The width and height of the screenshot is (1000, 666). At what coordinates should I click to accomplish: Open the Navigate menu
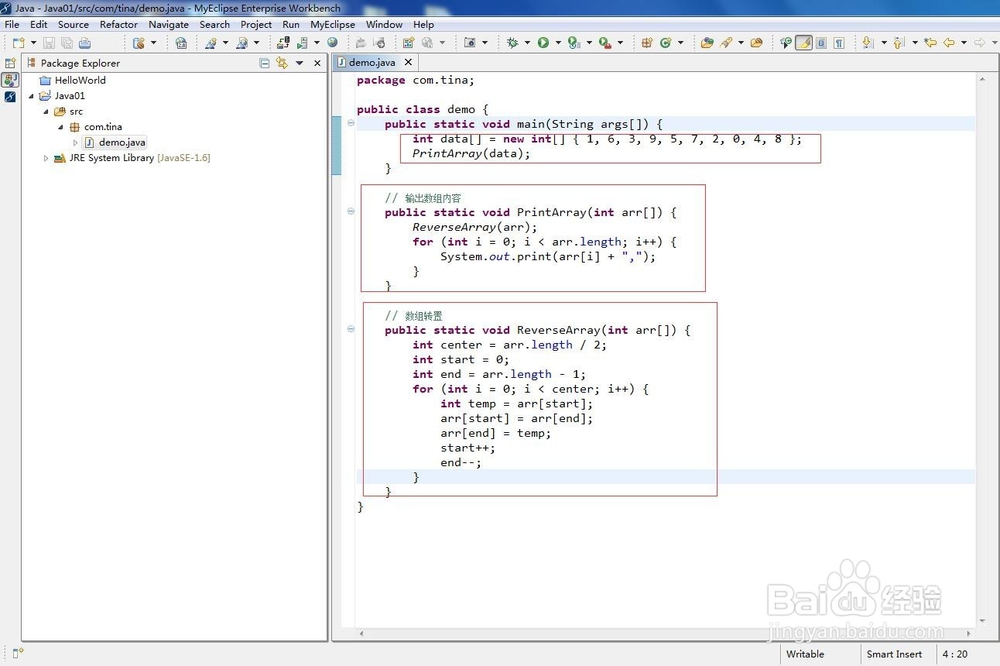pos(168,24)
